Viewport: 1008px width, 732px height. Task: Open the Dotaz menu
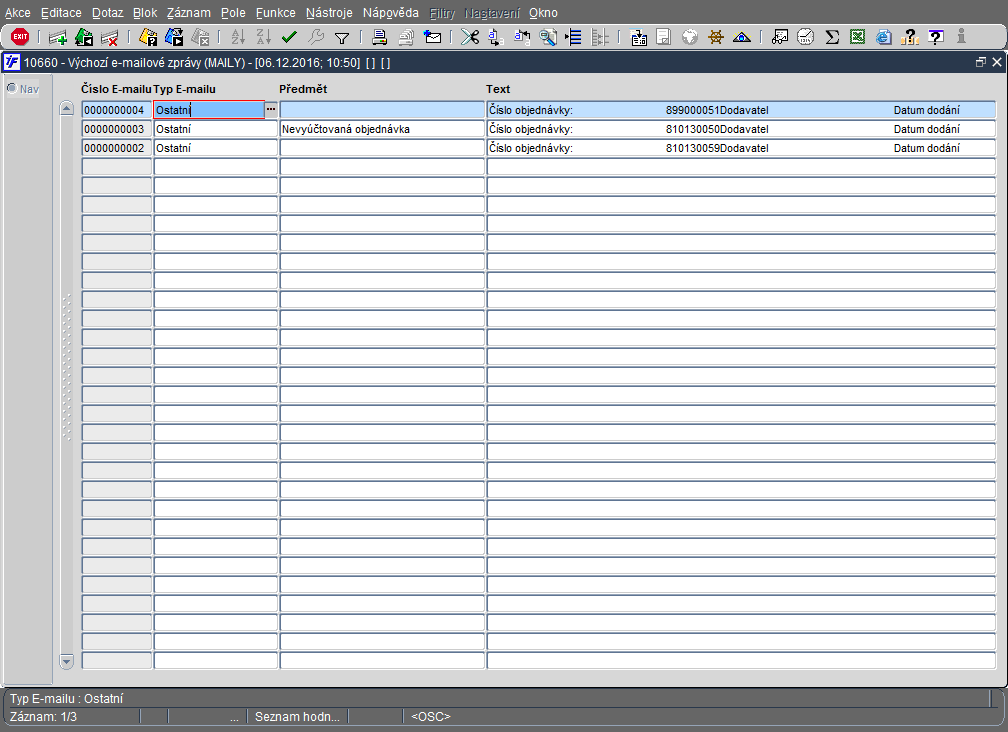(x=107, y=13)
